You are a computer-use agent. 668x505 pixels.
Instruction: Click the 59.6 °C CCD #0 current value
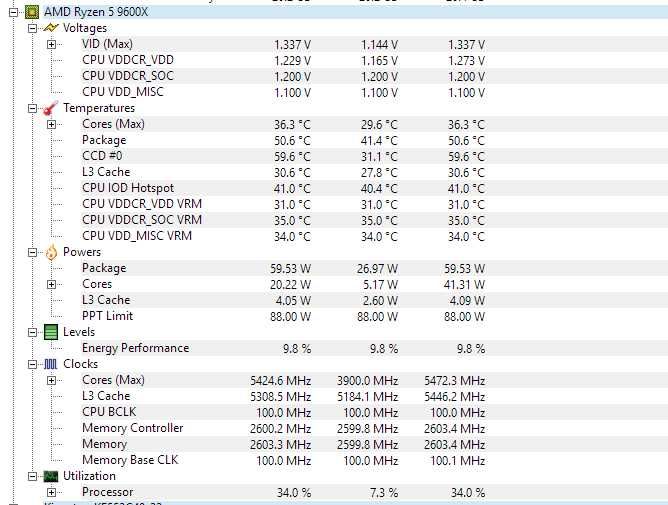(292, 157)
